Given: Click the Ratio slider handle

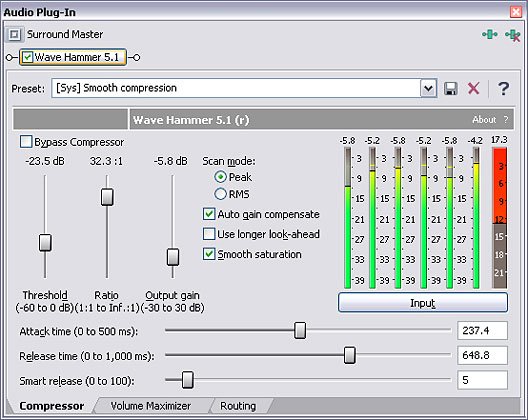Looking at the screenshot, I should point(107,197).
